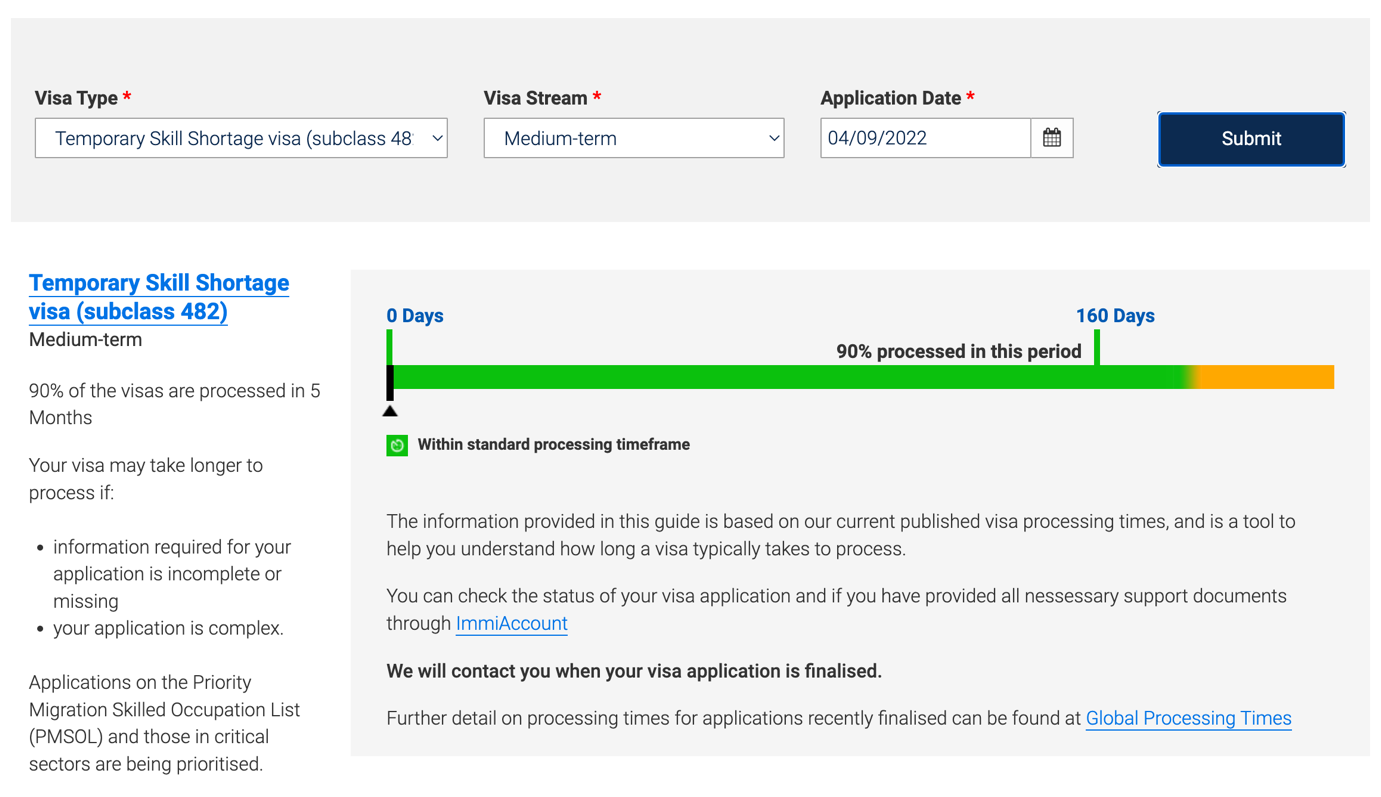Open the Visa Stream dropdown

(x=633, y=137)
